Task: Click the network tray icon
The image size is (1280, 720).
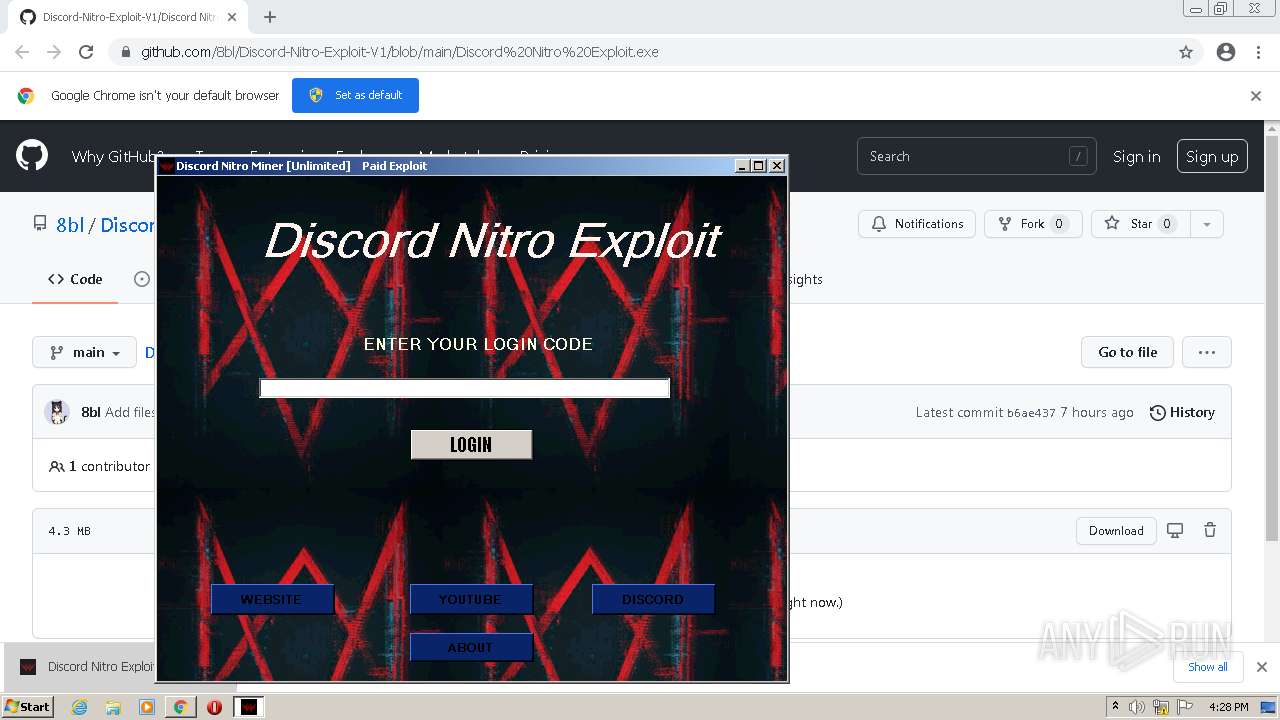Action: (1161, 707)
